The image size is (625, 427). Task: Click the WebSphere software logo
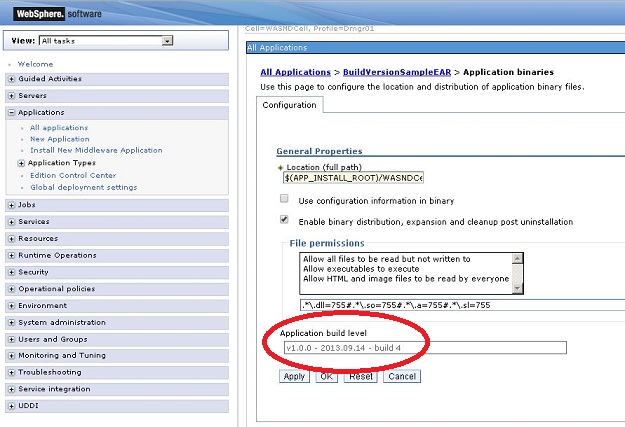click(x=58, y=14)
